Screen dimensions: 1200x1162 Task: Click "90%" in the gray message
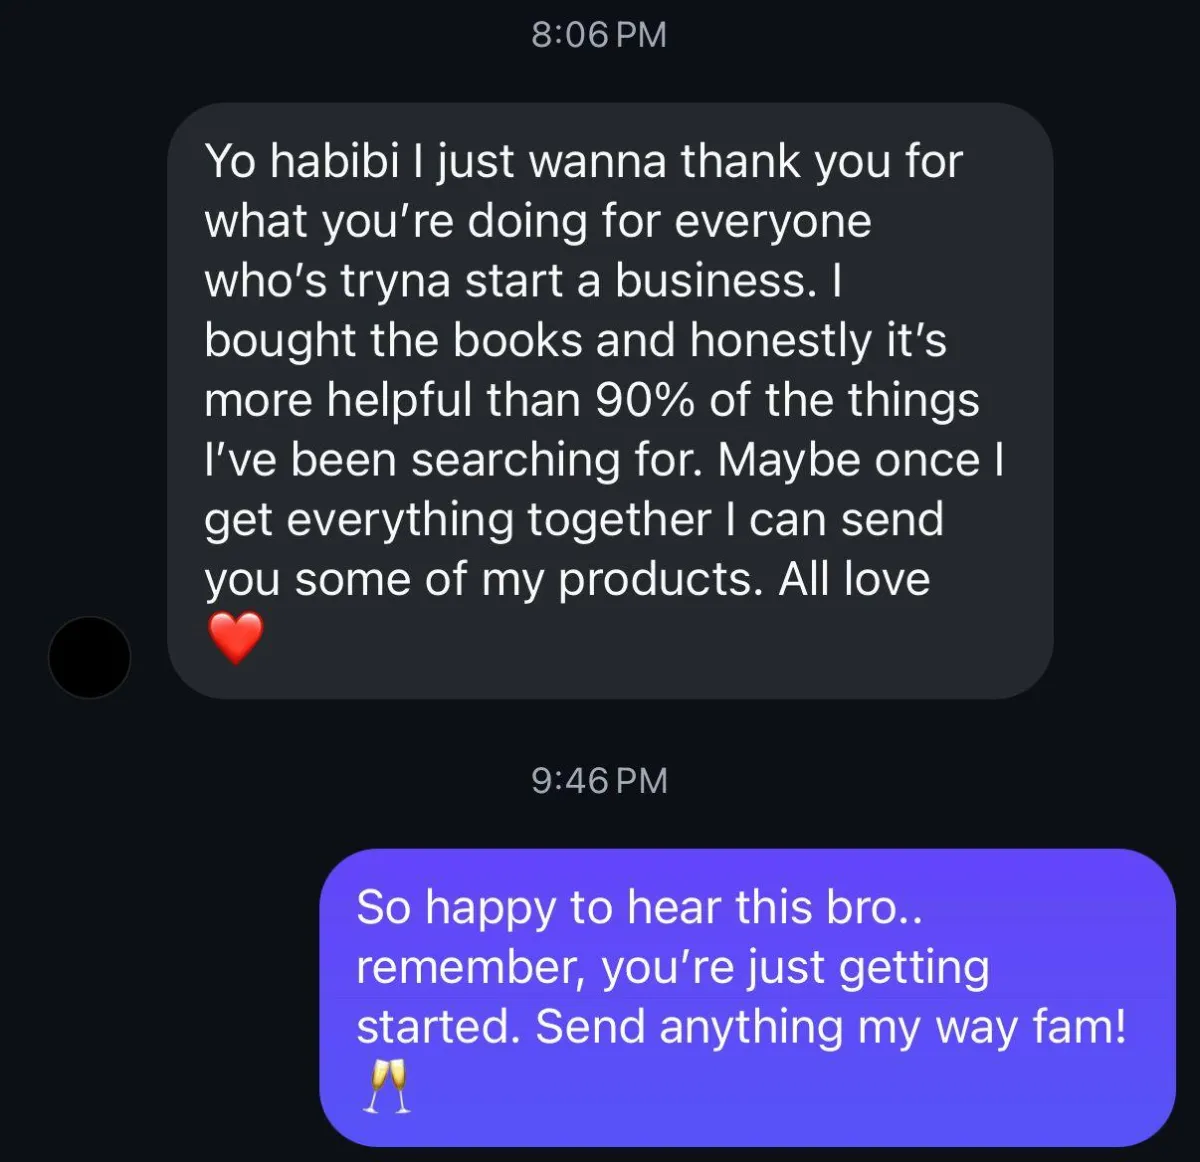645,401
